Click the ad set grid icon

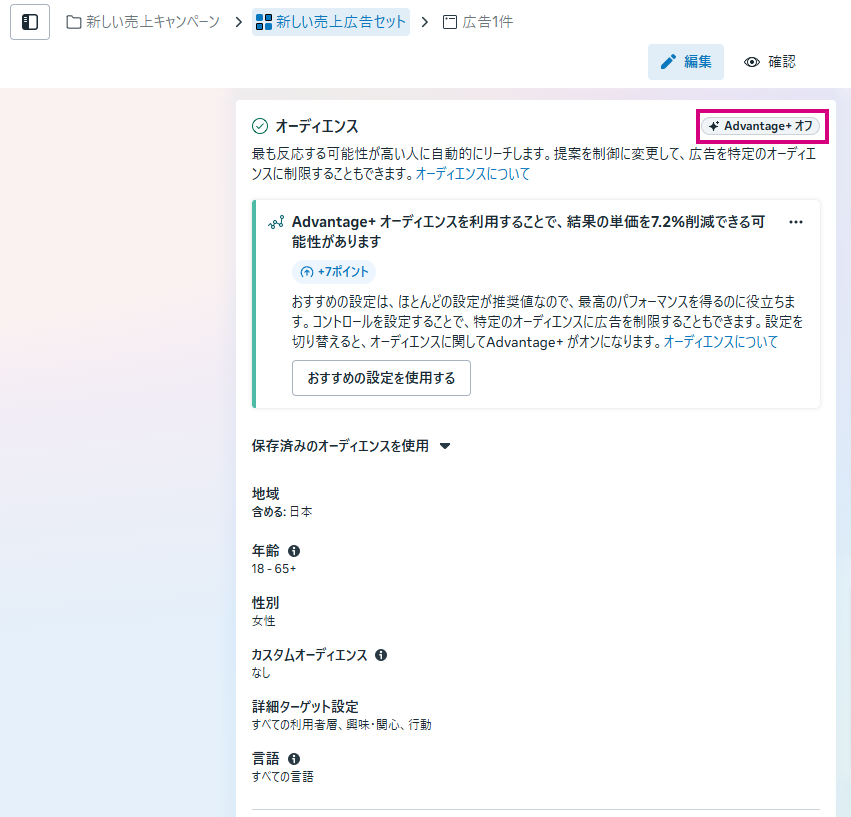coord(264,22)
